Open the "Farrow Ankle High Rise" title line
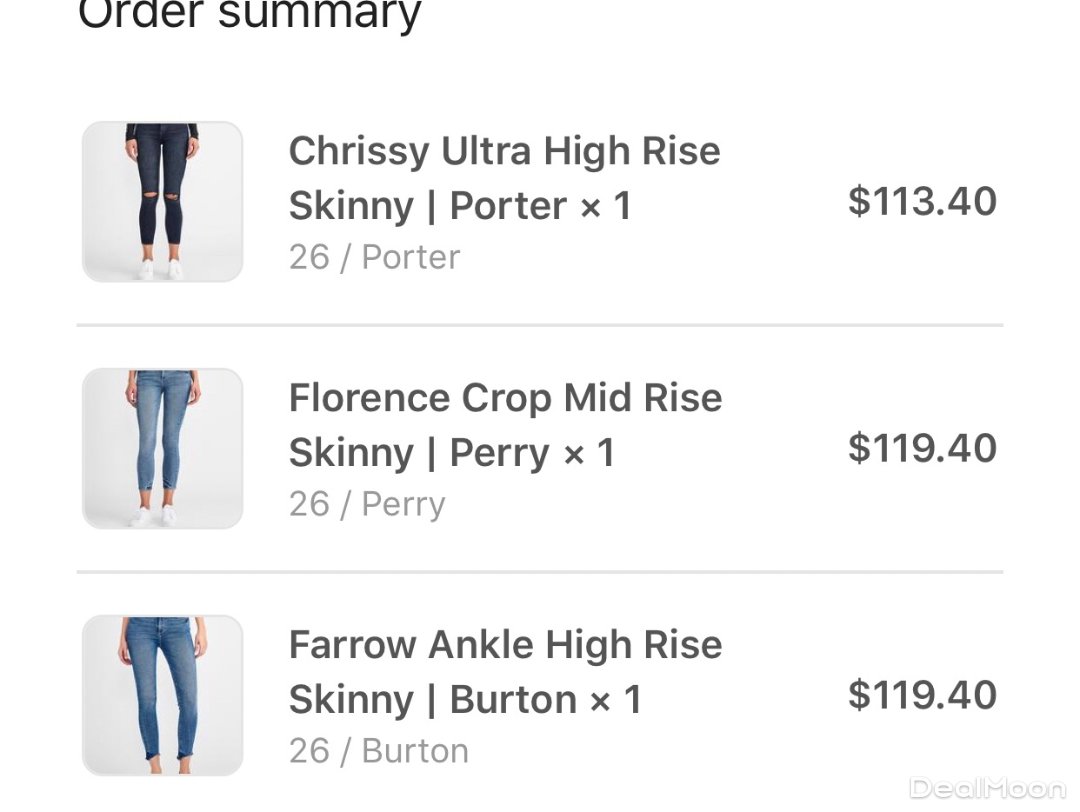Image resolution: width=1080 pixels, height=812 pixels. point(505,645)
